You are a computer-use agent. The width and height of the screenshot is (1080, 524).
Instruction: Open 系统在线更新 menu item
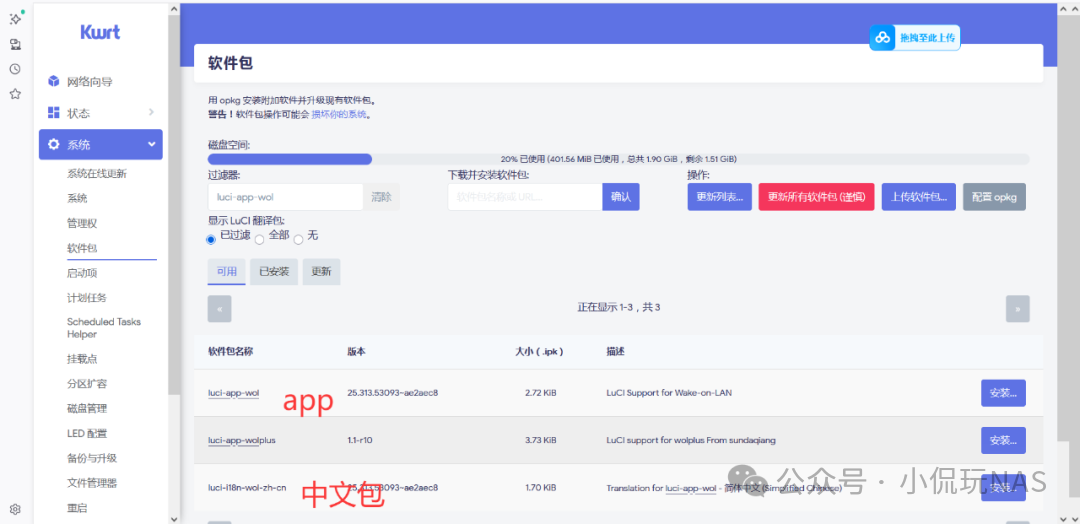pyautogui.click(x=96, y=174)
